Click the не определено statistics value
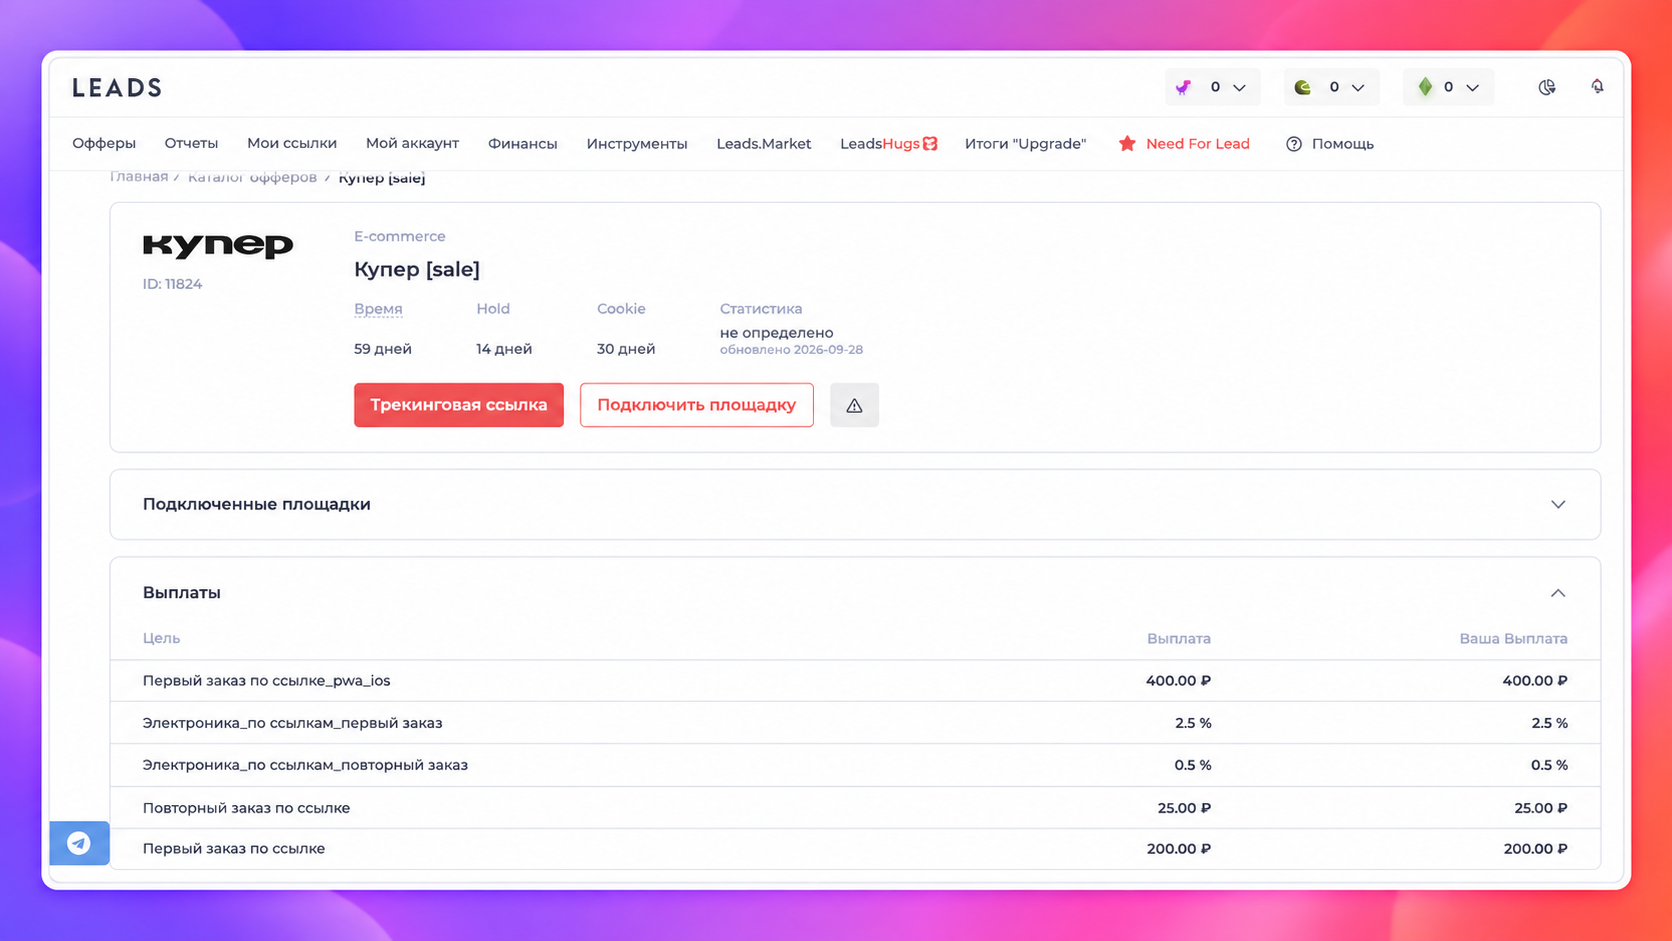Viewport: 1672px width, 941px height. pyautogui.click(x=776, y=333)
